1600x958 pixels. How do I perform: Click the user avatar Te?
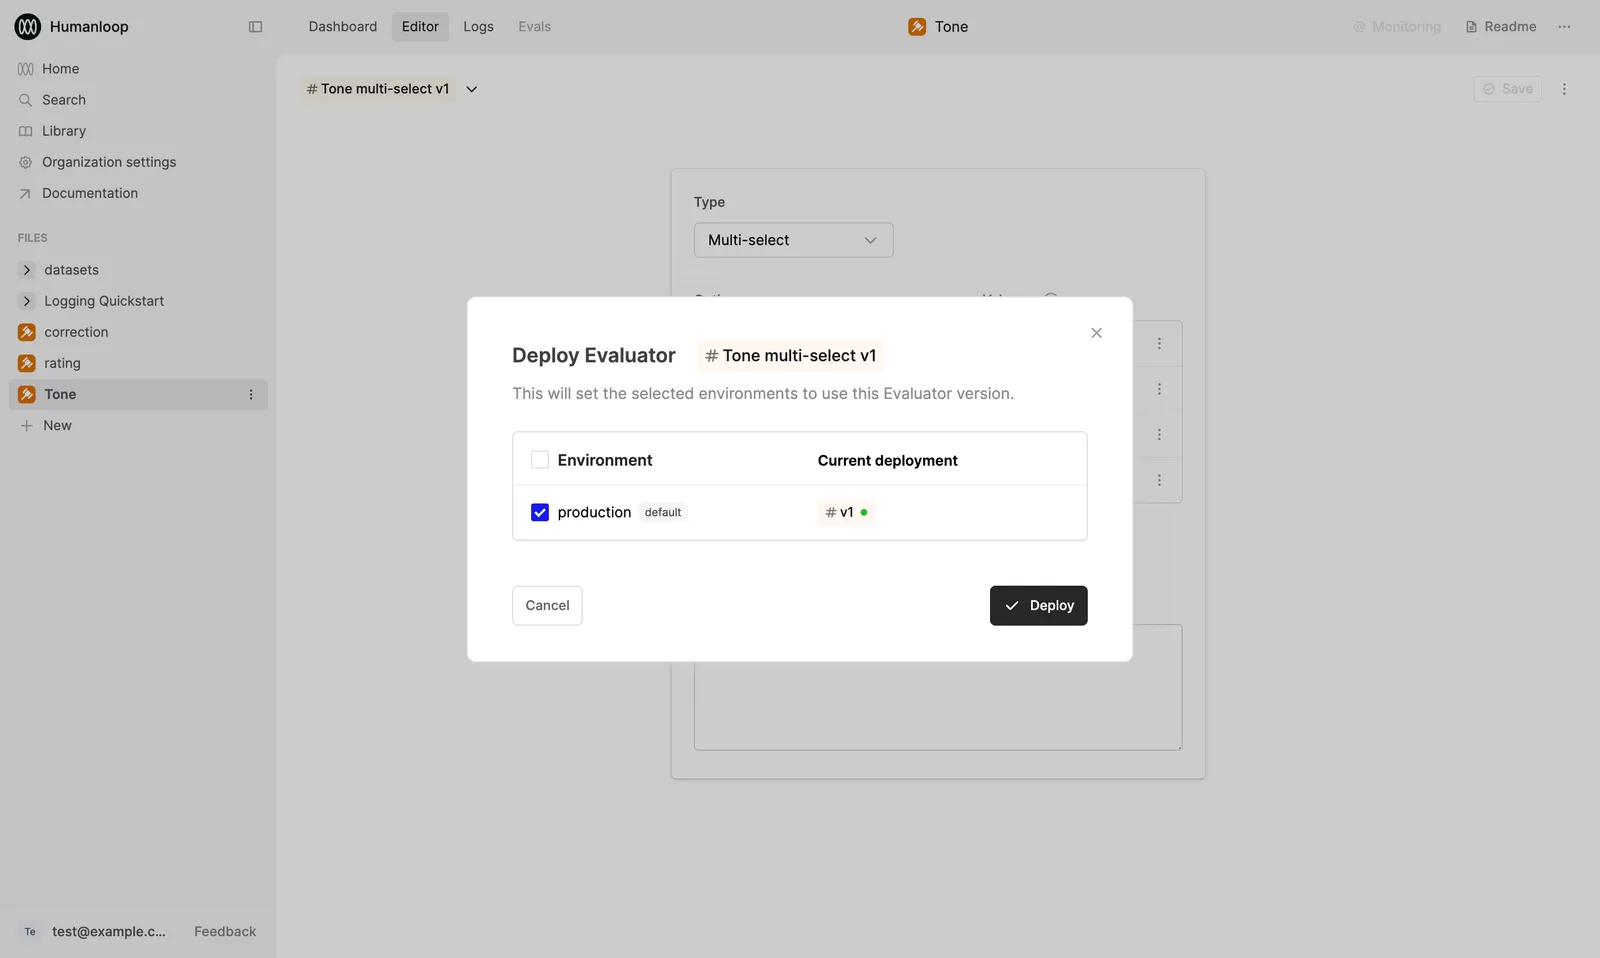pyautogui.click(x=30, y=932)
